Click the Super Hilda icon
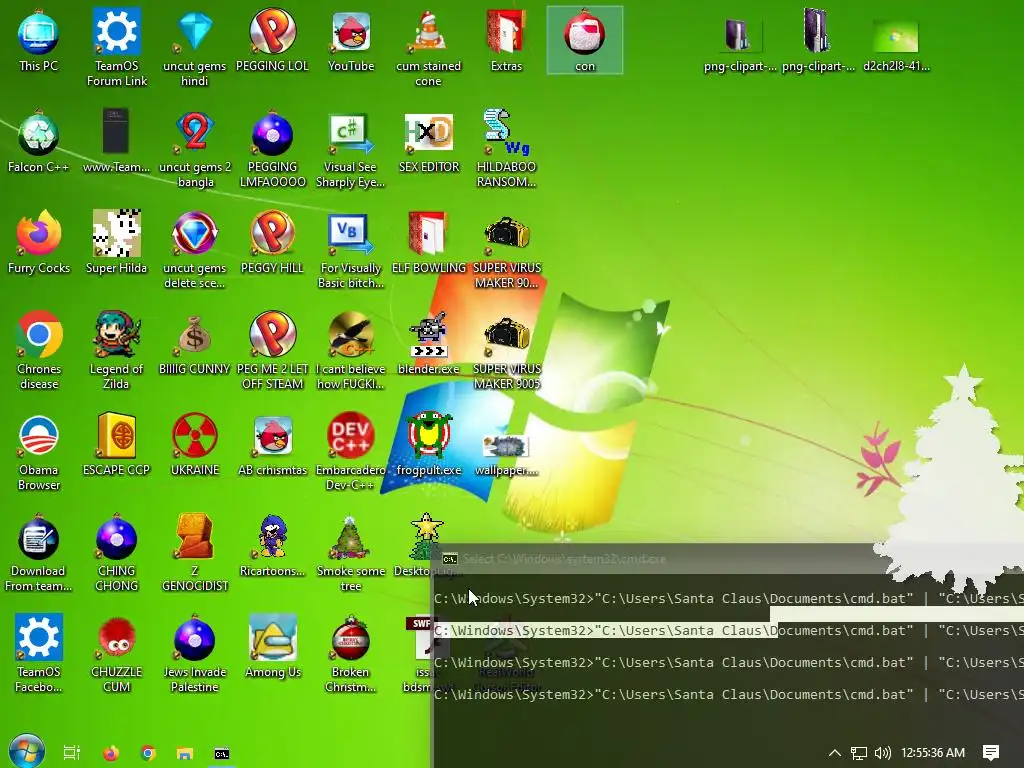Viewport: 1024px width, 768px height. 116,234
